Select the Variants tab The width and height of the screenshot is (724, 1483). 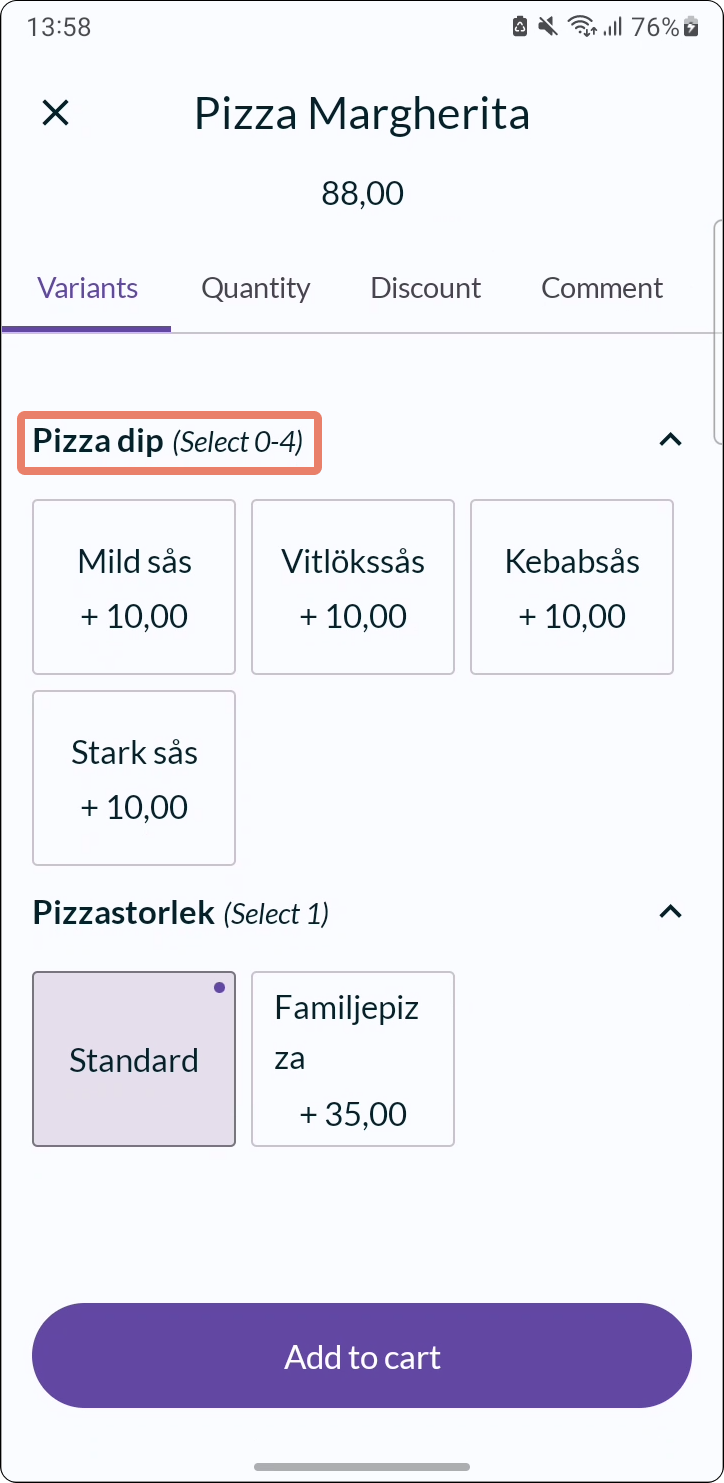point(88,289)
